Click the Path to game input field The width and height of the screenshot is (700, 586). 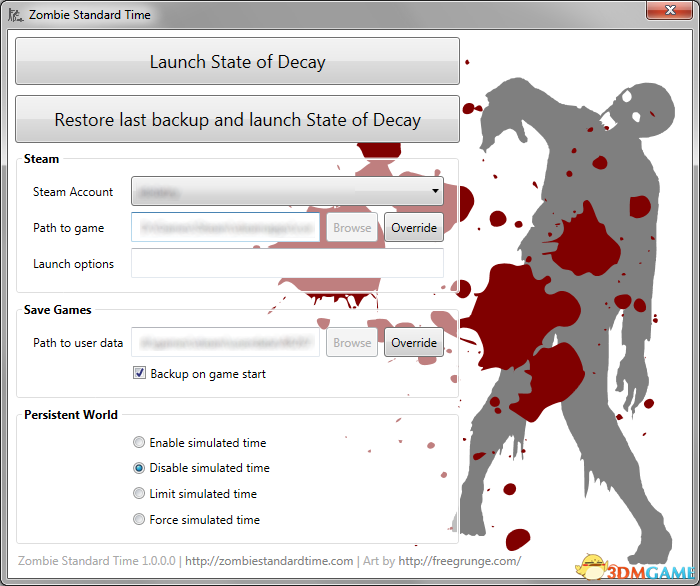[225, 227]
